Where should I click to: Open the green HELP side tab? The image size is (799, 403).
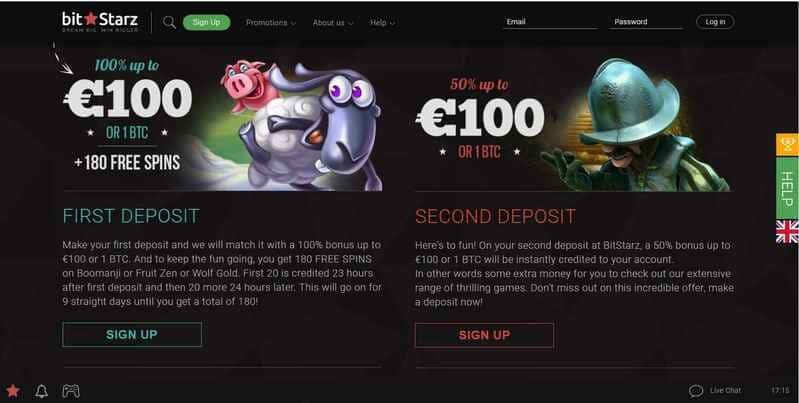tap(787, 188)
